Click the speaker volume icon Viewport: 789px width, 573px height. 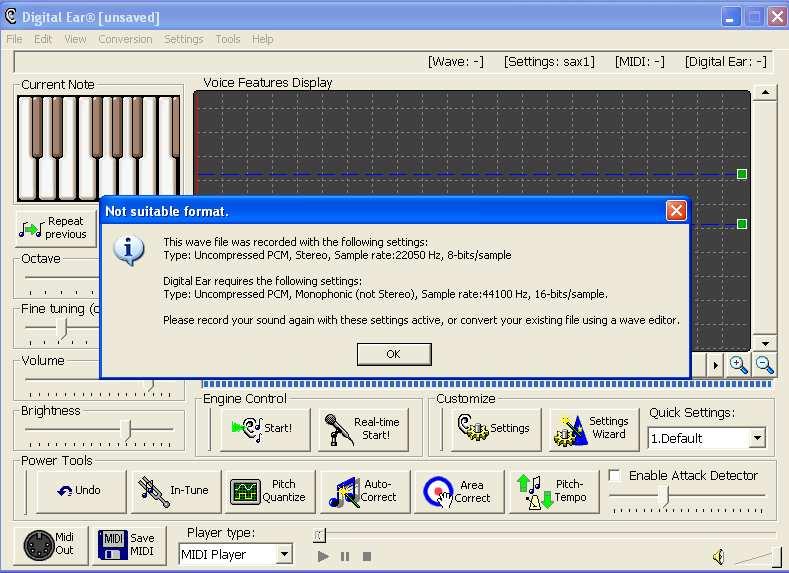(719, 556)
